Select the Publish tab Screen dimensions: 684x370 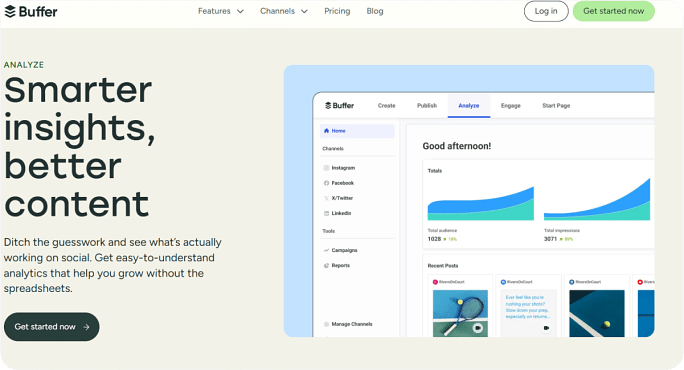click(427, 106)
